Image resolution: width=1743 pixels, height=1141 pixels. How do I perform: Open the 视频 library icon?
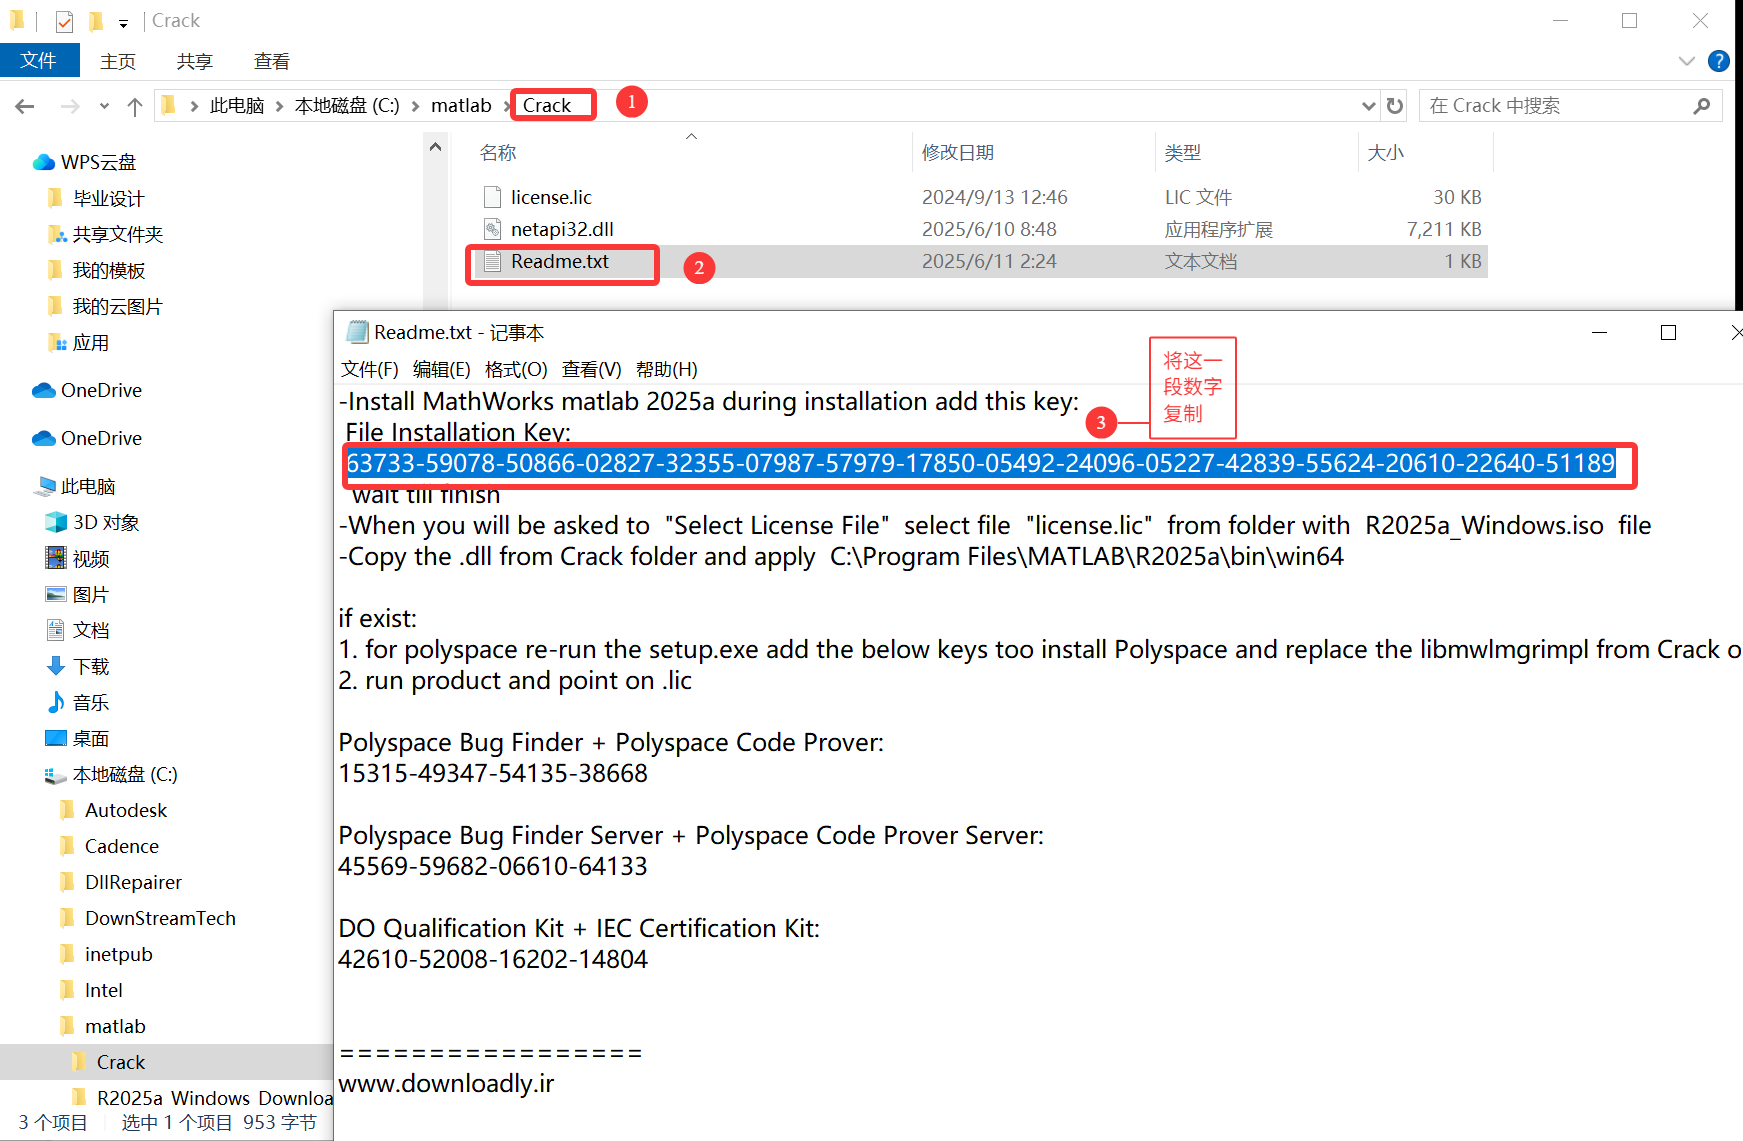point(56,558)
